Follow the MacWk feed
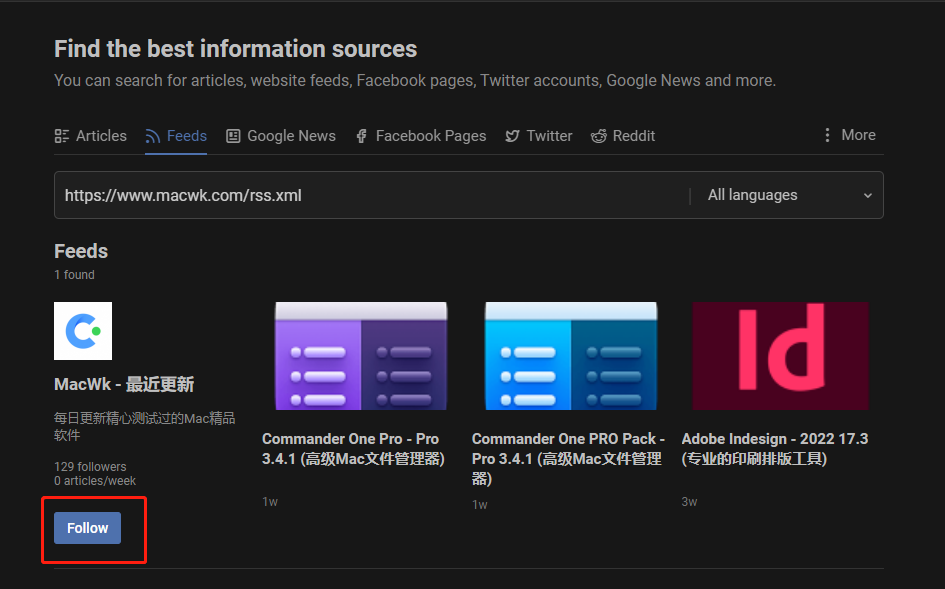Screen dimensions: 945x589 coord(88,528)
